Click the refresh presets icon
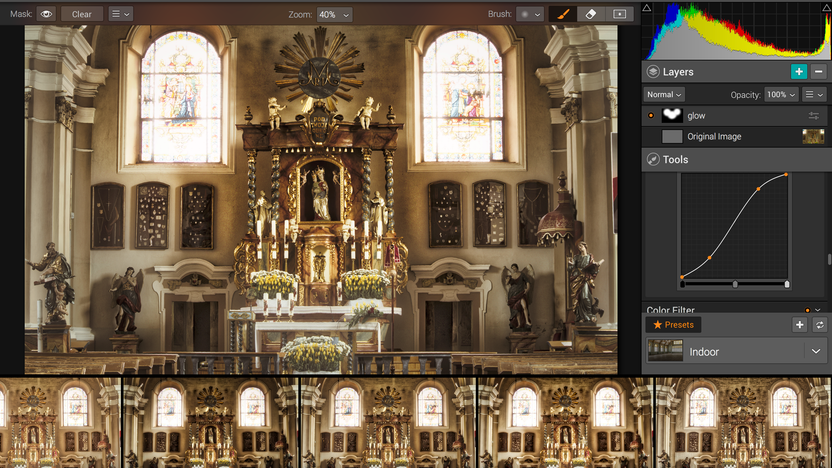The image size is (832, 468). pos(819,325)
